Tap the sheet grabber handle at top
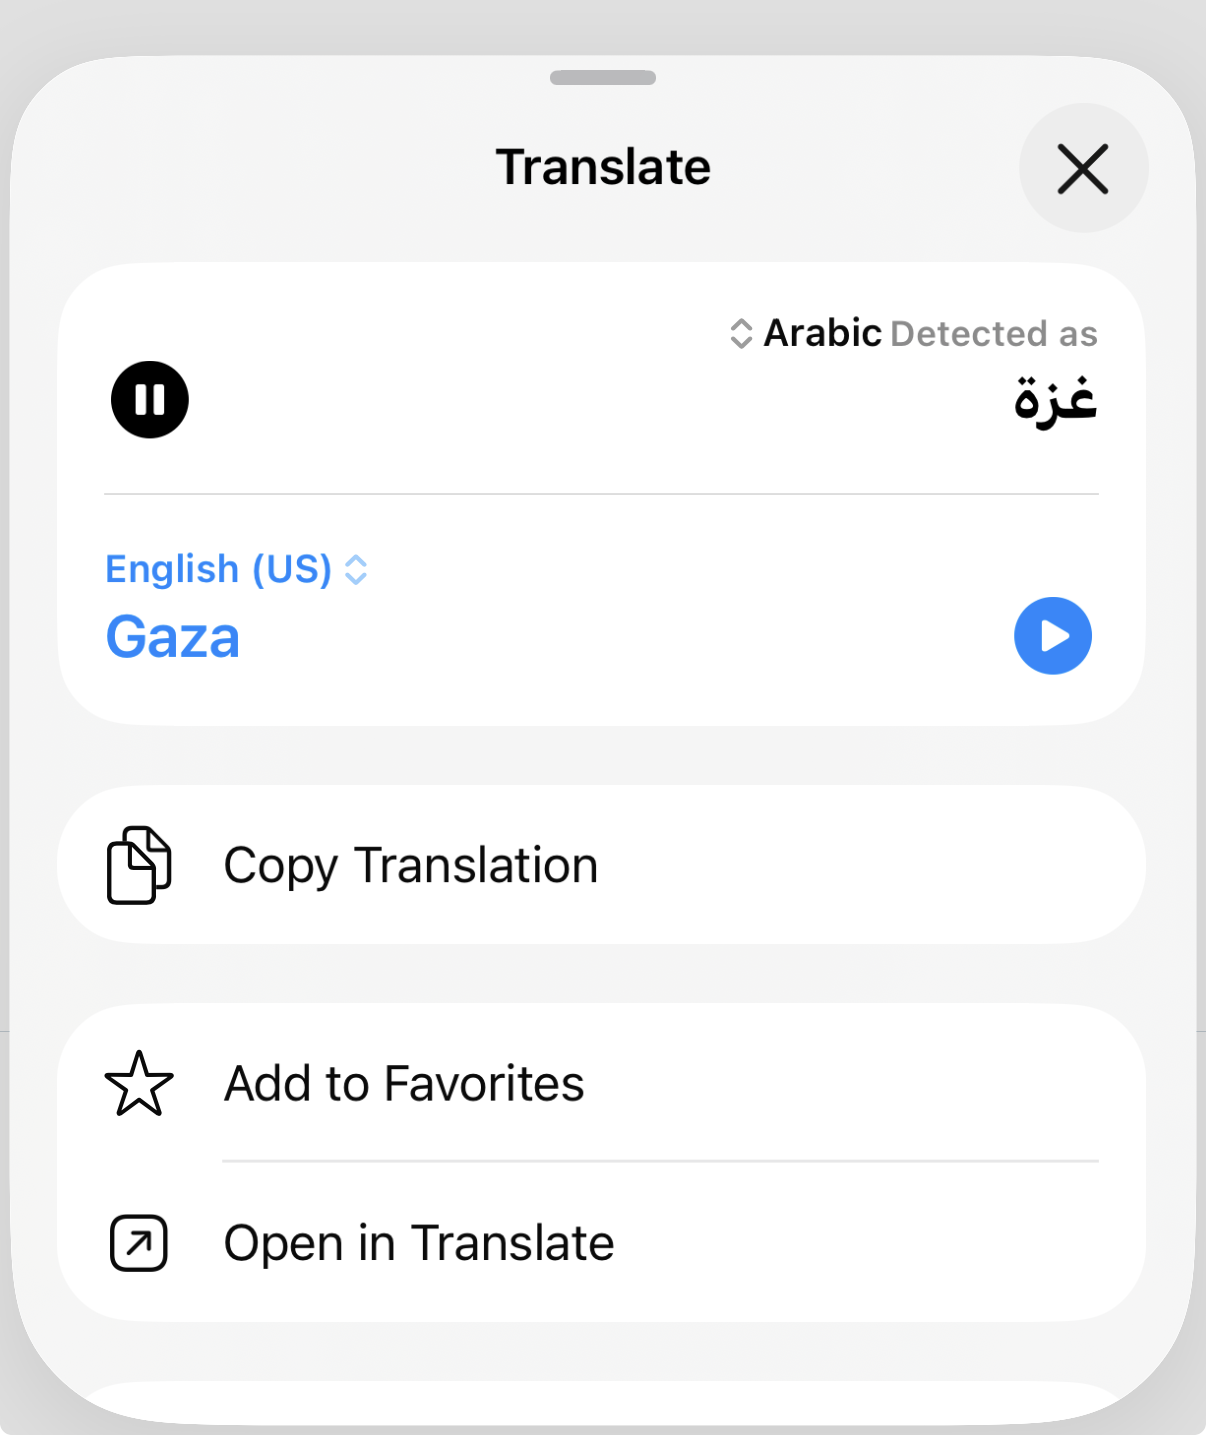Viewport: 1206px width, 1435px height. (x=603, y=78)
